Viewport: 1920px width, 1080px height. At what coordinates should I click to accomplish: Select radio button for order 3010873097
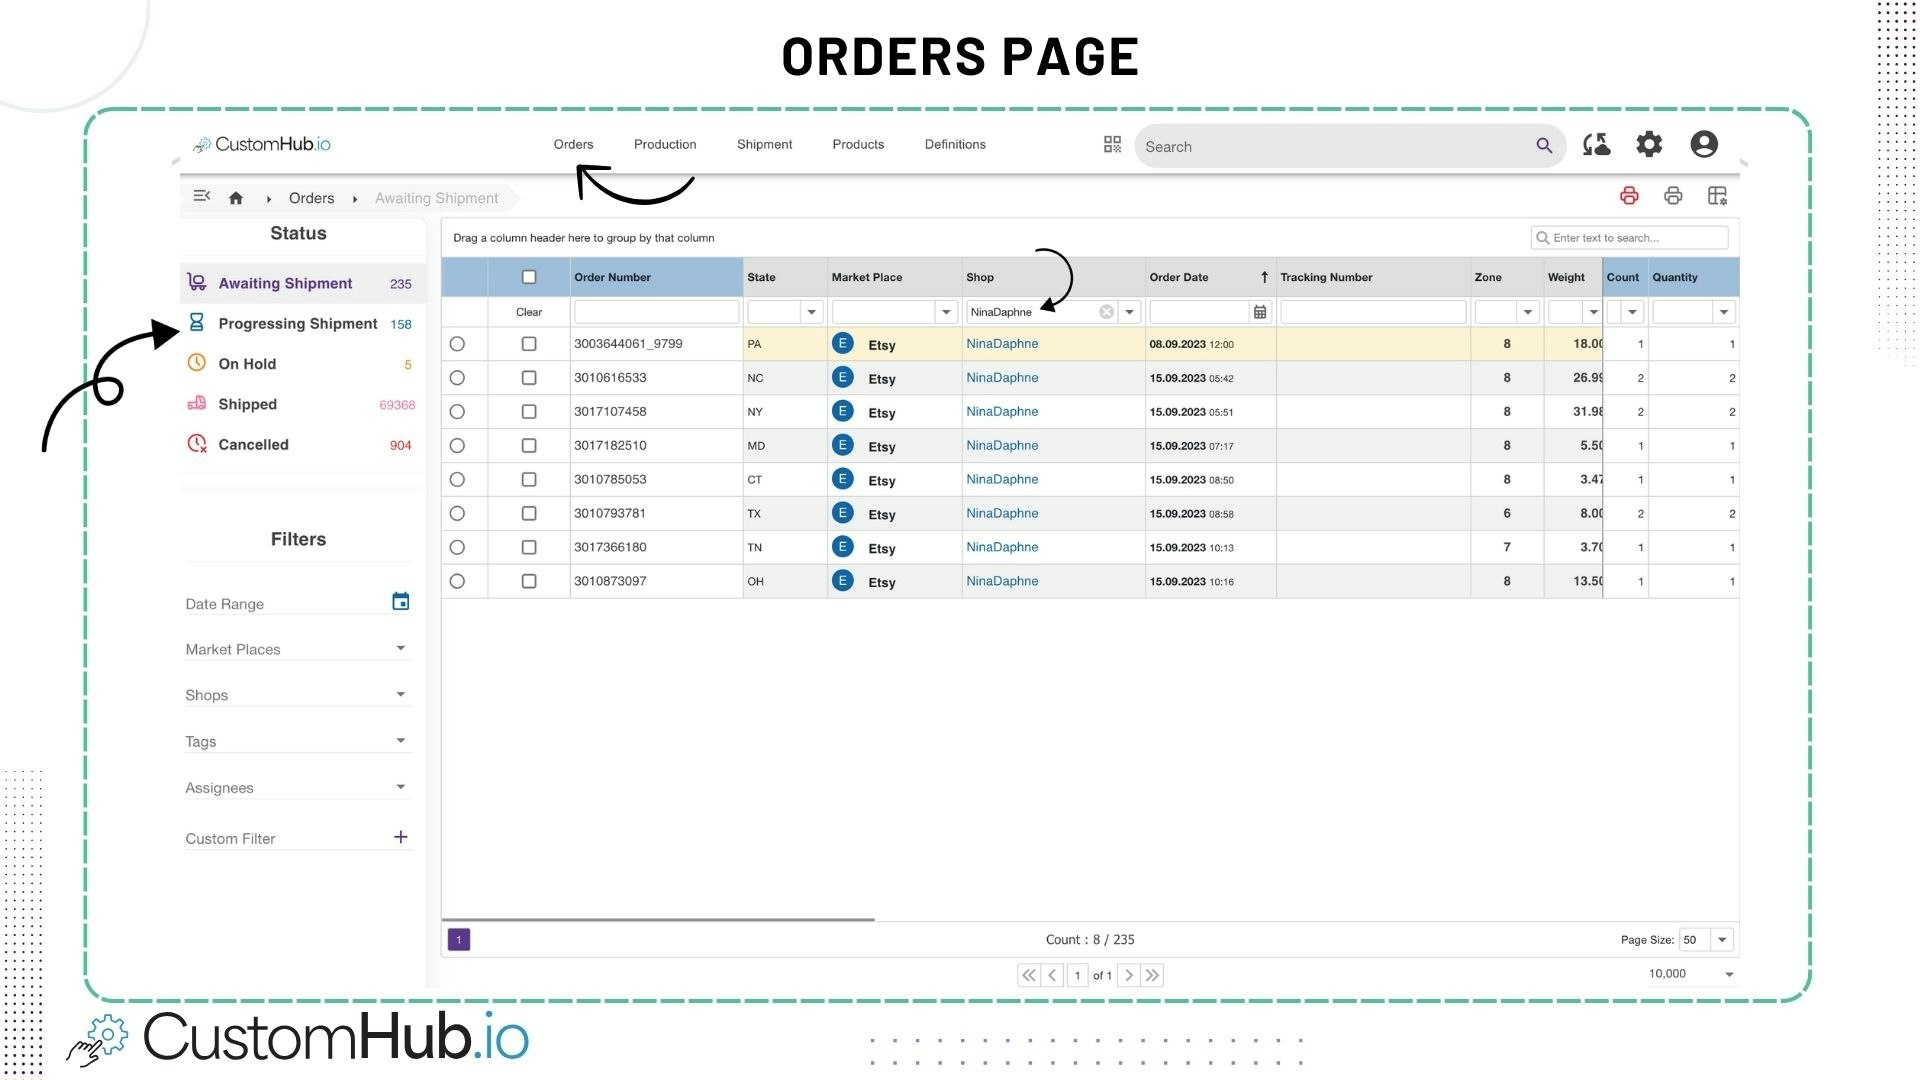[x=457, y=581]
